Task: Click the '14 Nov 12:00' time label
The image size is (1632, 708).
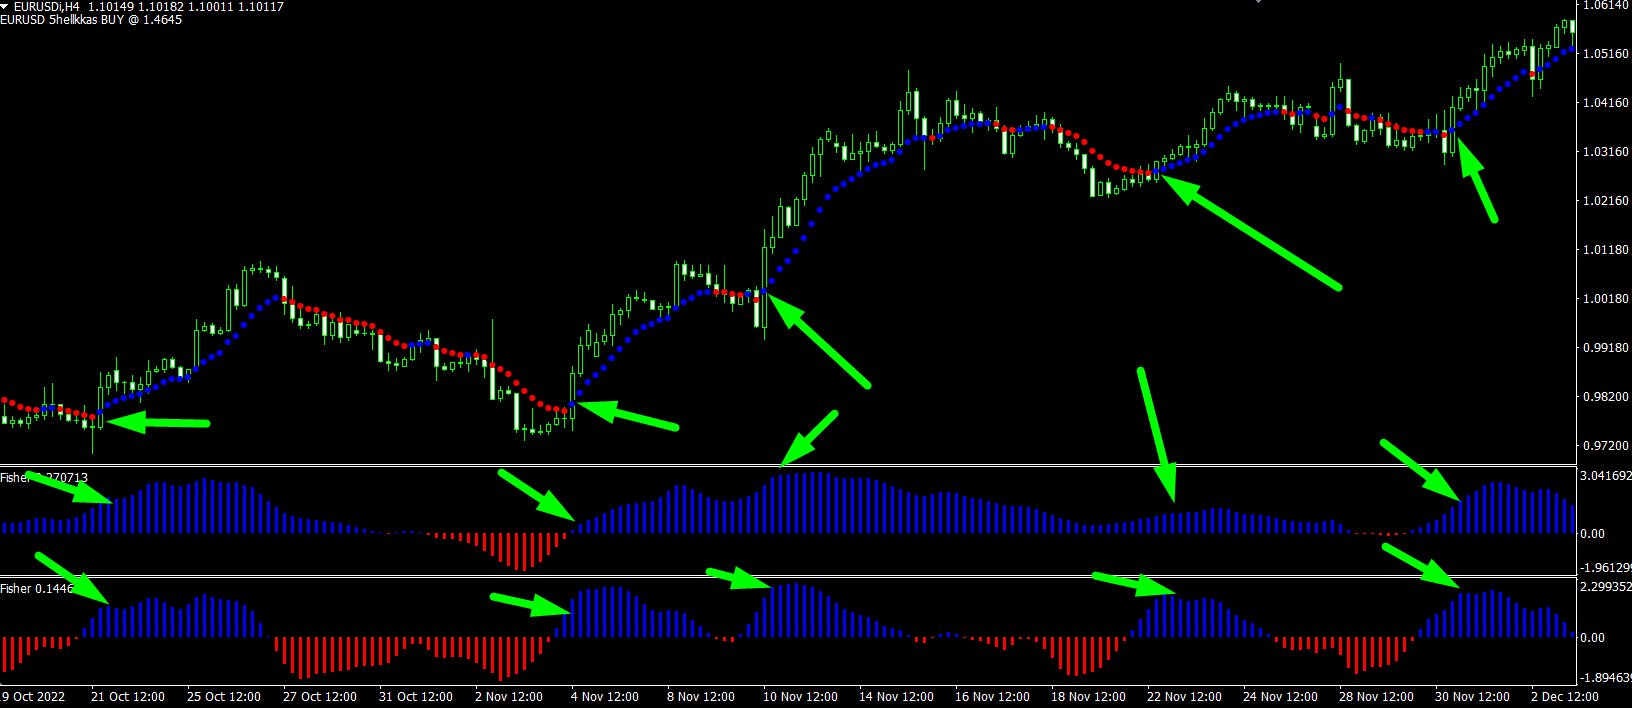Action: pyautogui.click(x=896, y=697)
